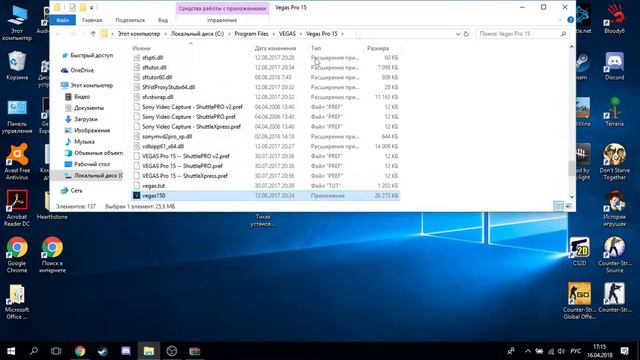The height and width of the screenshot is (360, 640).
Task: Open Корзина recycle bin desktop icon
Action: 17,66
